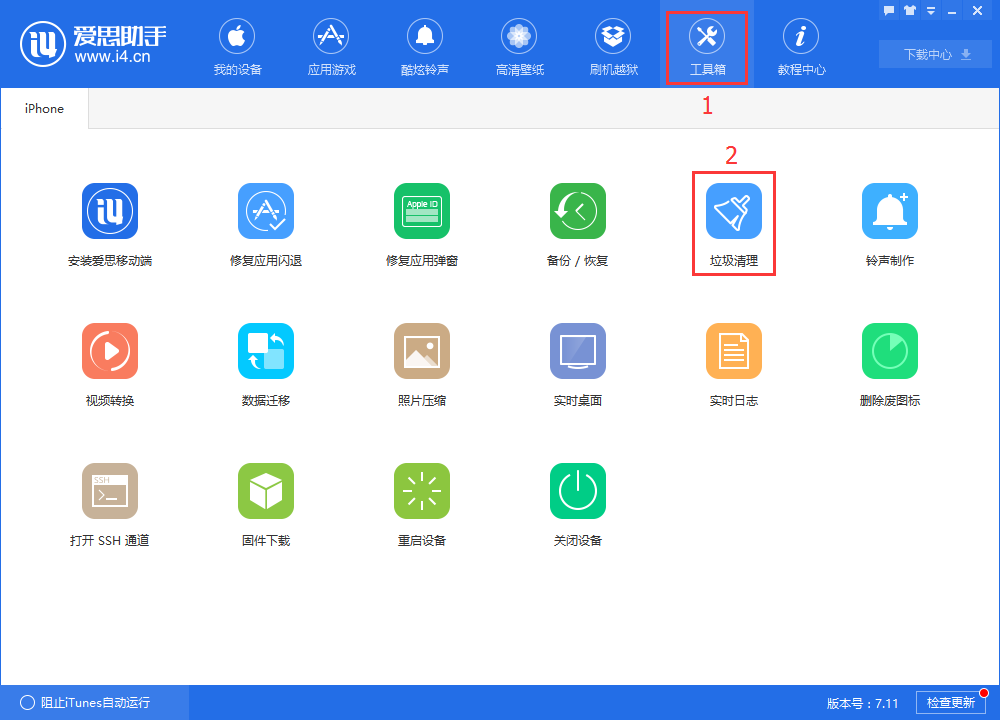
Task: Launch the 数据迁移 data migration tool
Action: 266,362
